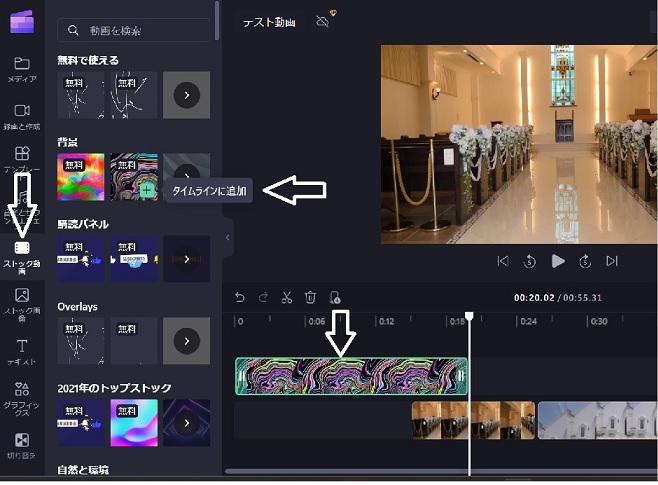The height and width of the screenshot is (485, 658).
Task: Open the 録画と作成 record tab
Action: (22, 117)
